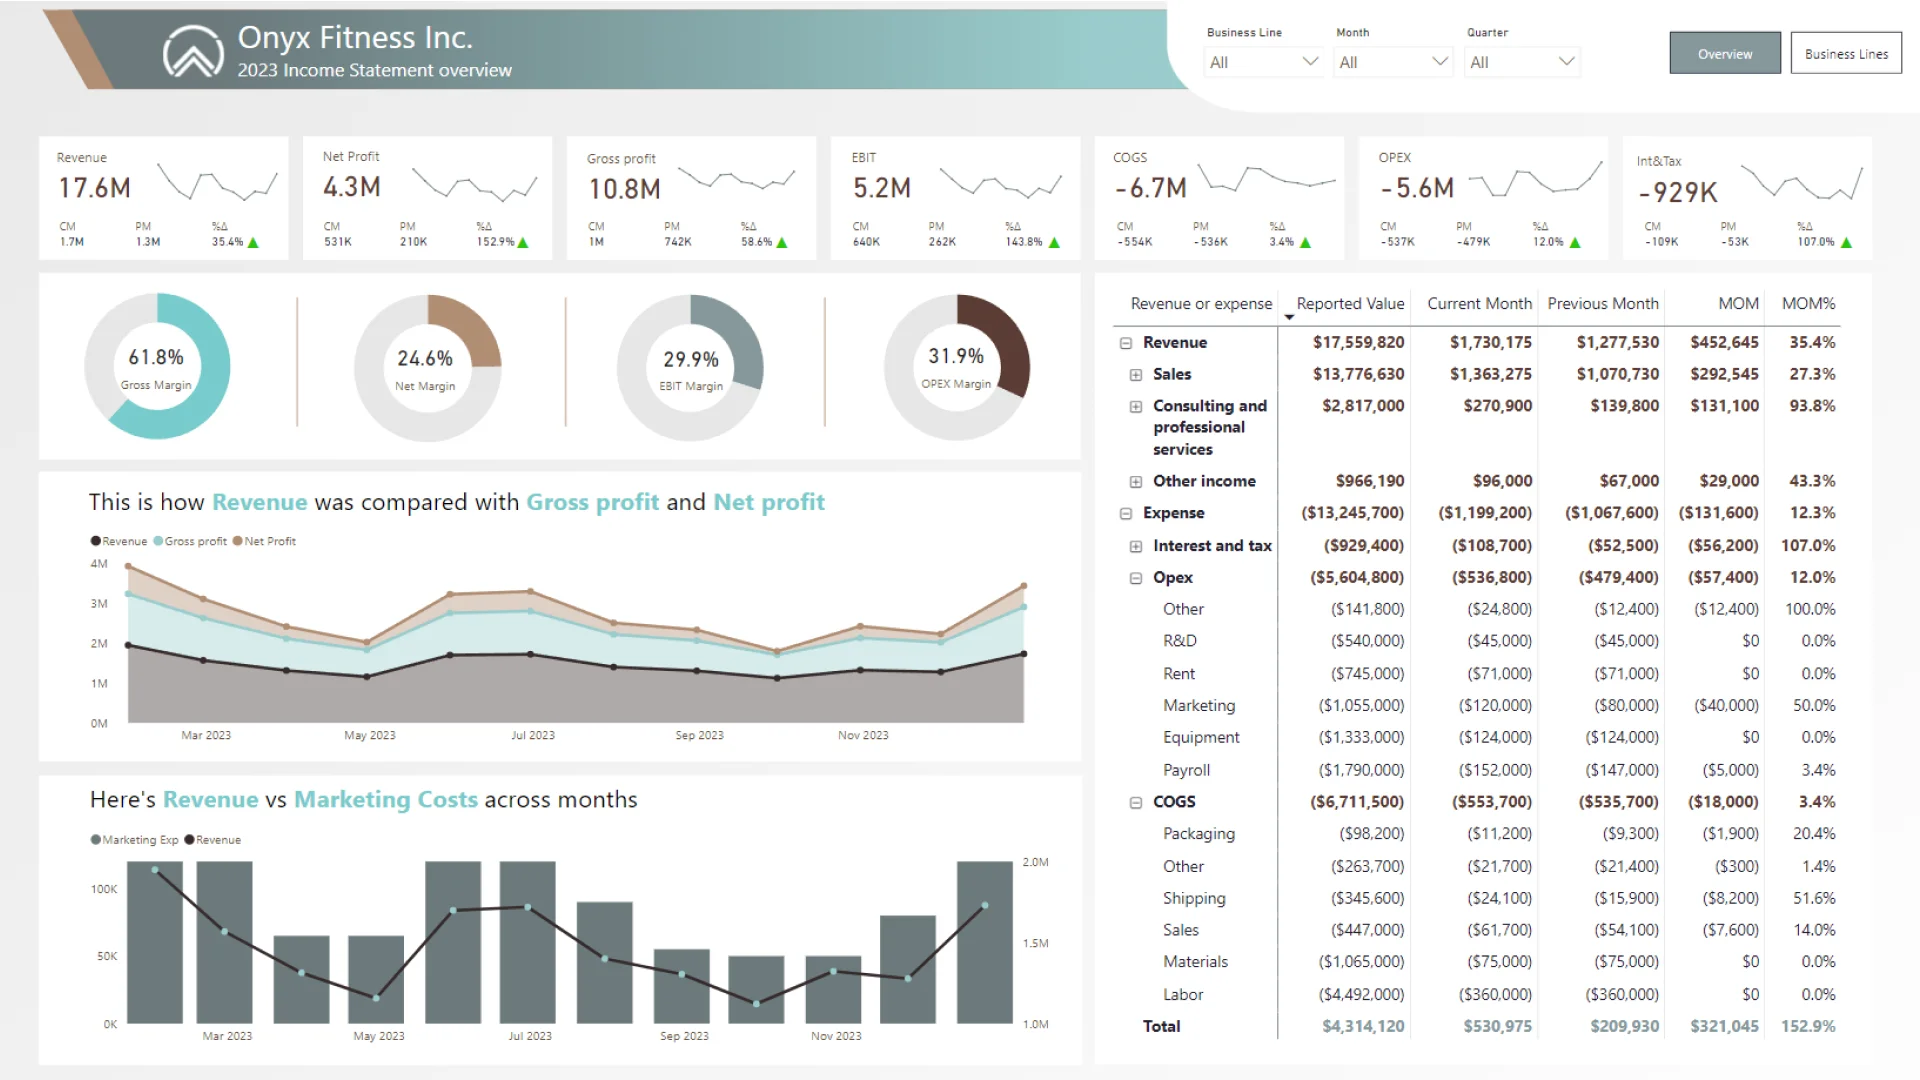
Task: Switch to the Overview page
Action: click(1725, 54)
